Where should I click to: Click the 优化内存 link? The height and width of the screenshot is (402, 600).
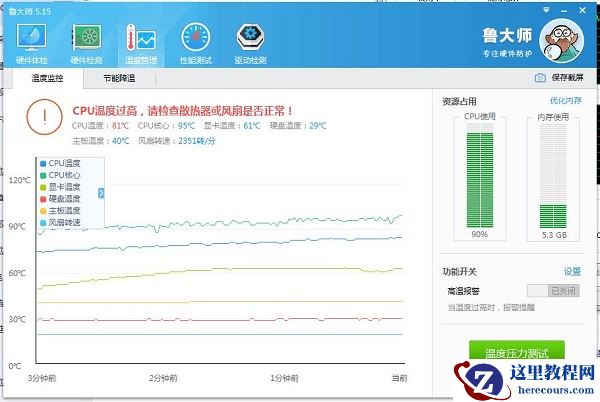(566, 101)
